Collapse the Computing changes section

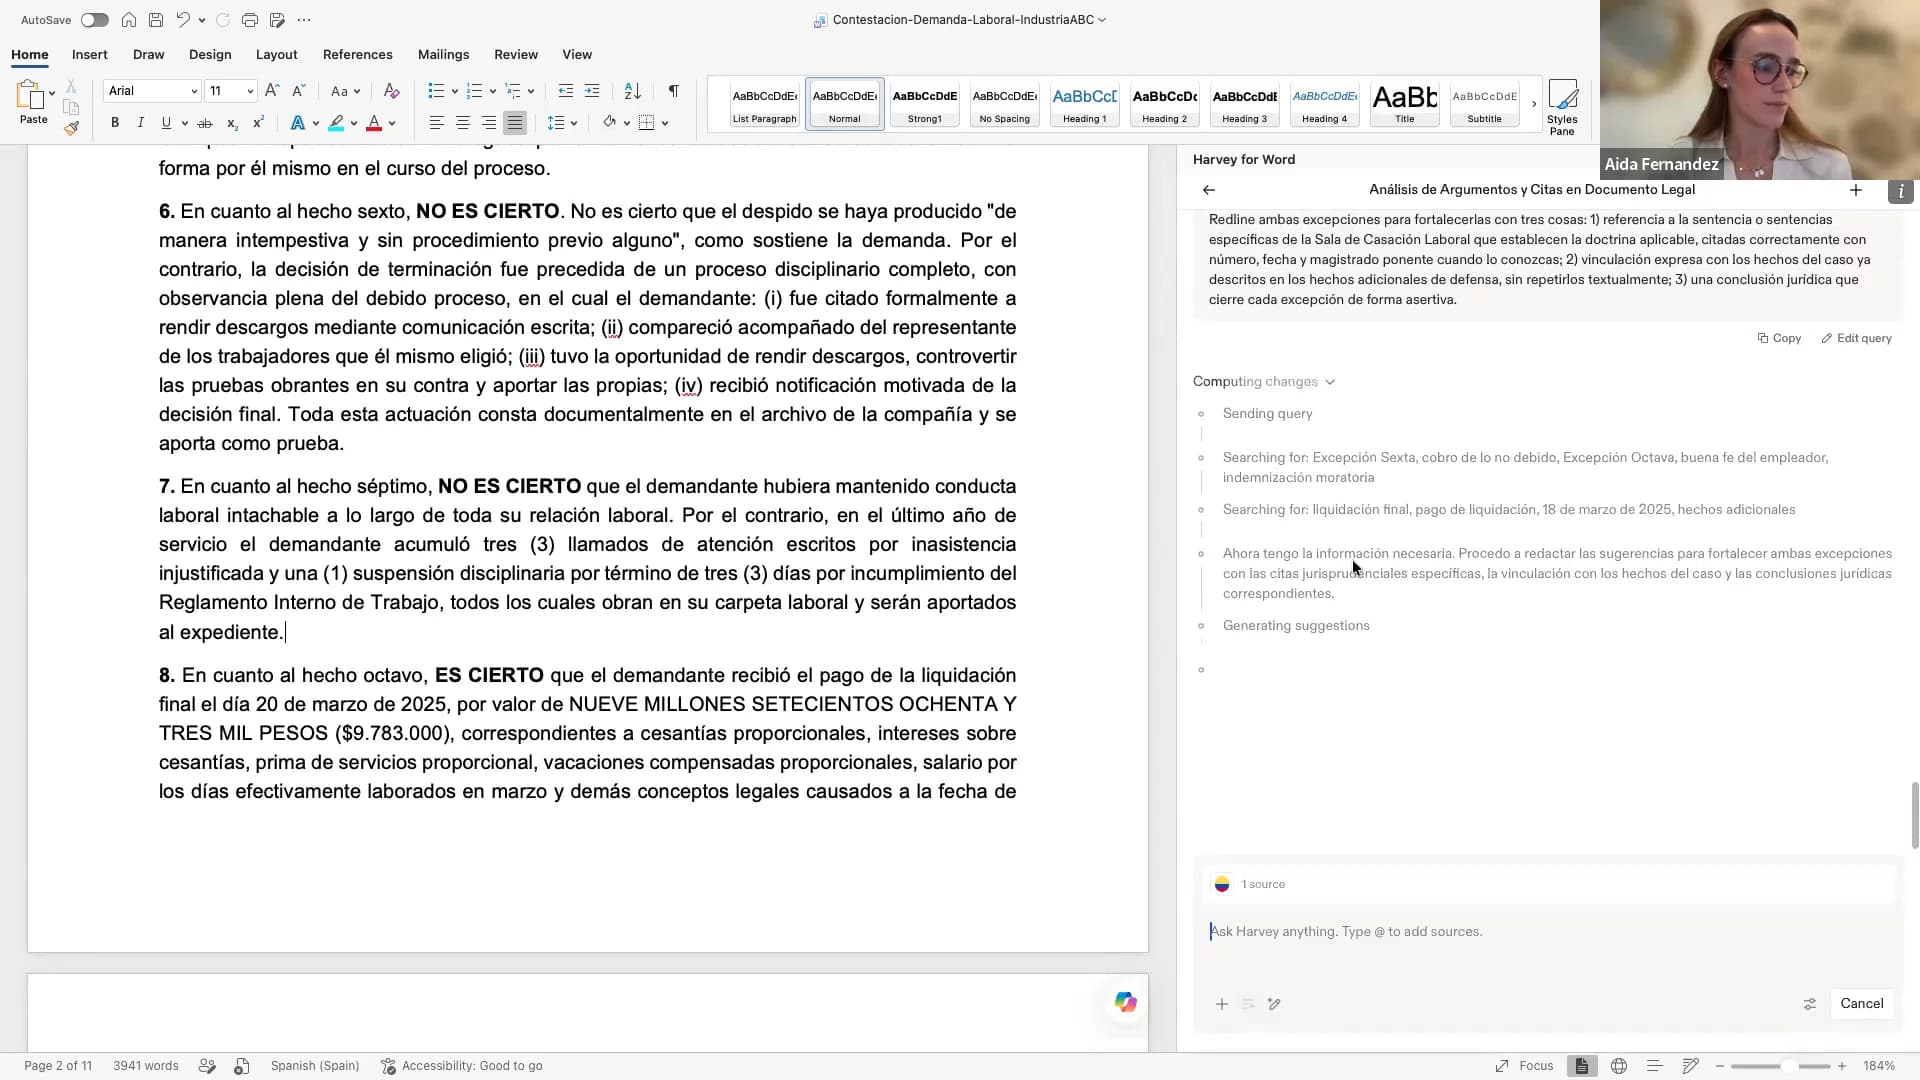point(1264,381)
